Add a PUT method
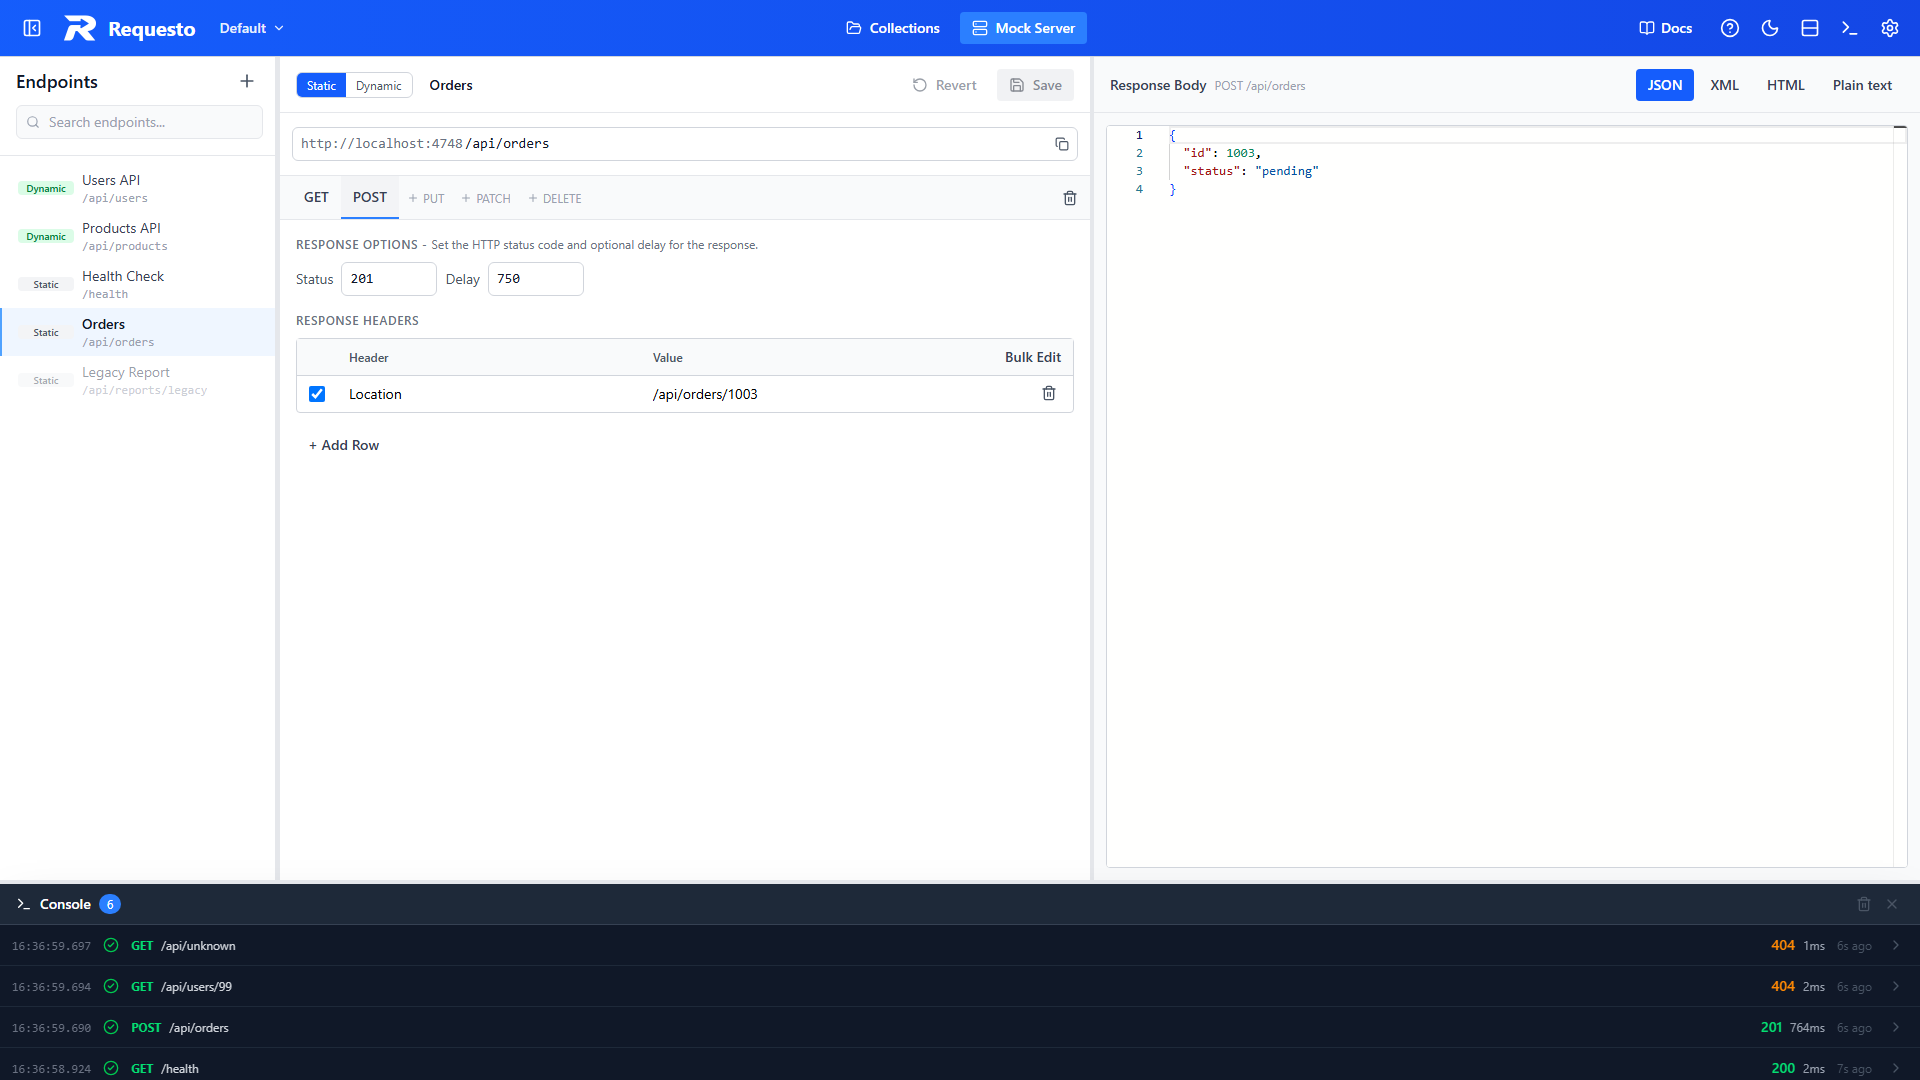The height and width of the screenshot is (1080, 1920). [x=426, y=198]
